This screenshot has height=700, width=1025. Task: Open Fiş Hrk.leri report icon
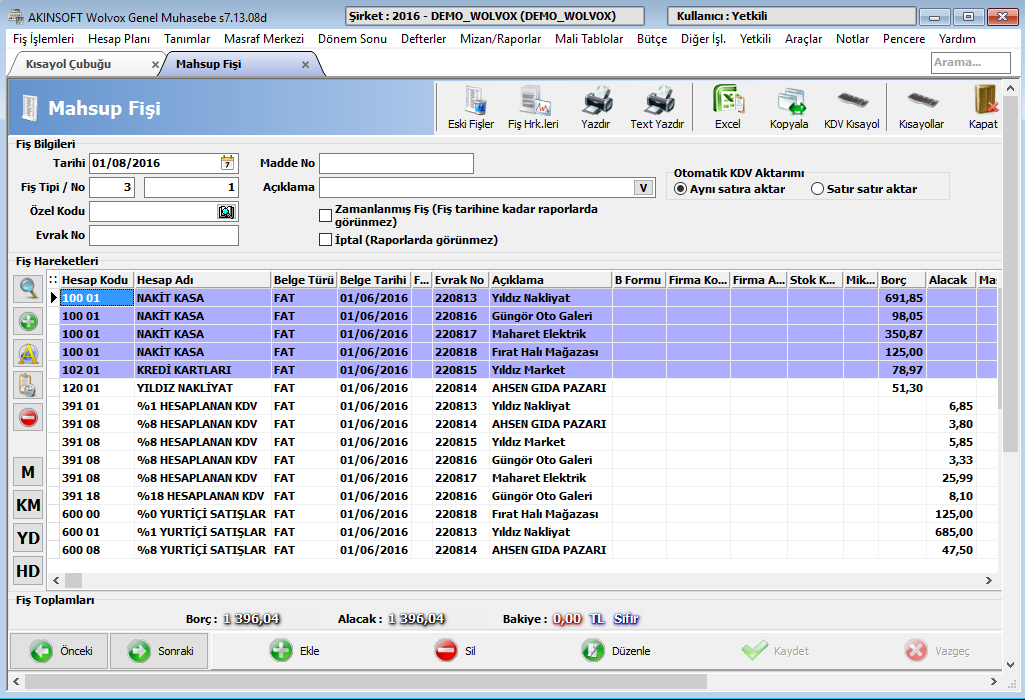click(x=533, y=107)
